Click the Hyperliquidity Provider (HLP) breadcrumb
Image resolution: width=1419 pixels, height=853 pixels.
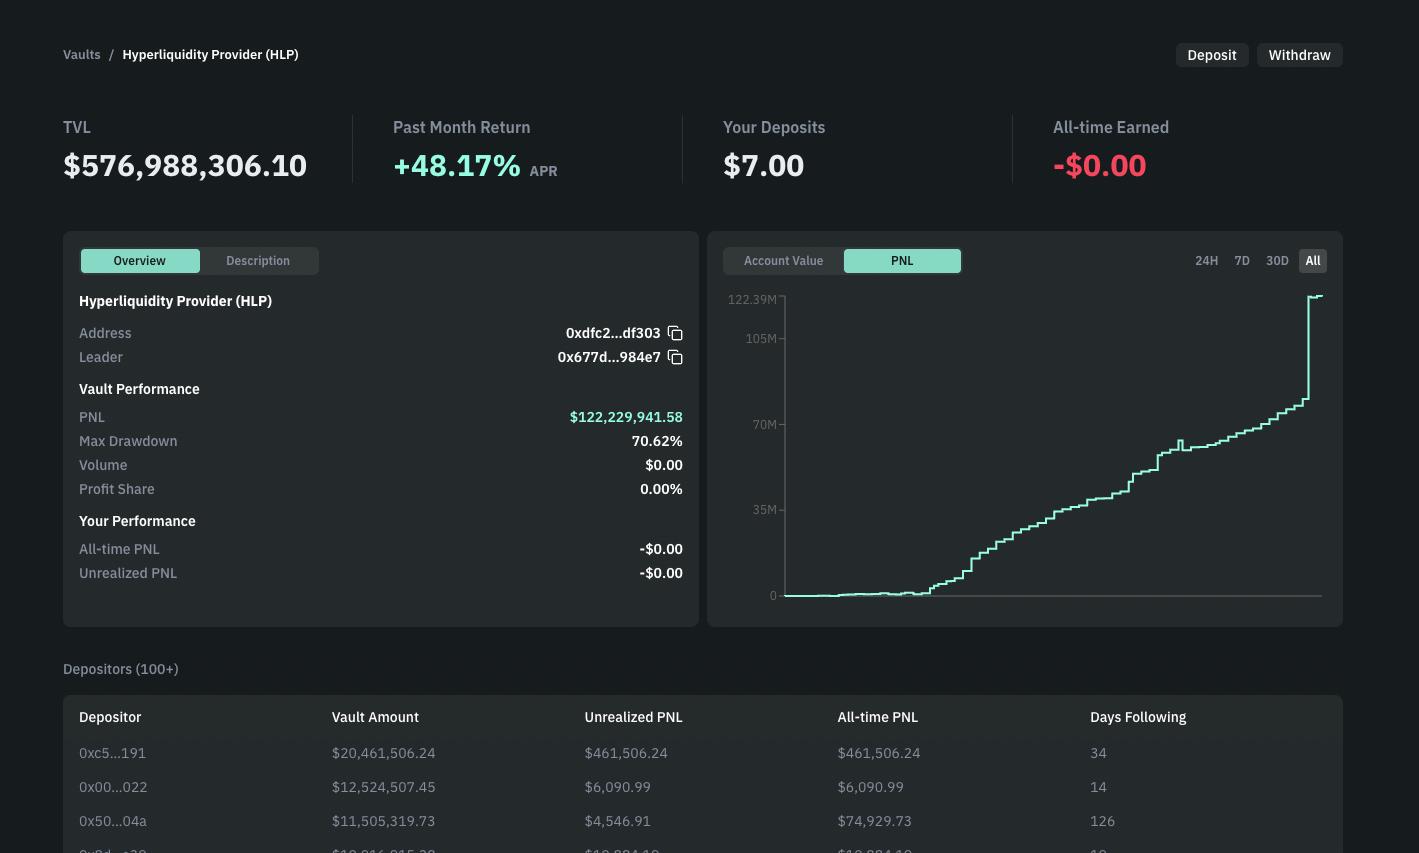point(210,55)
